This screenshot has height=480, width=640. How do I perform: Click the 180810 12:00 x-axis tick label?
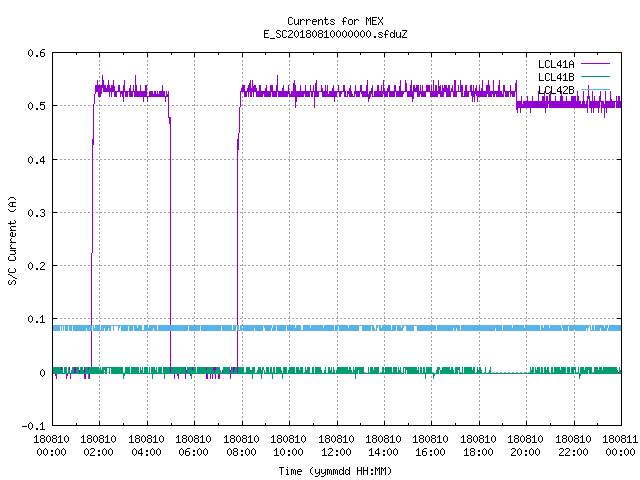click(336, 446)
